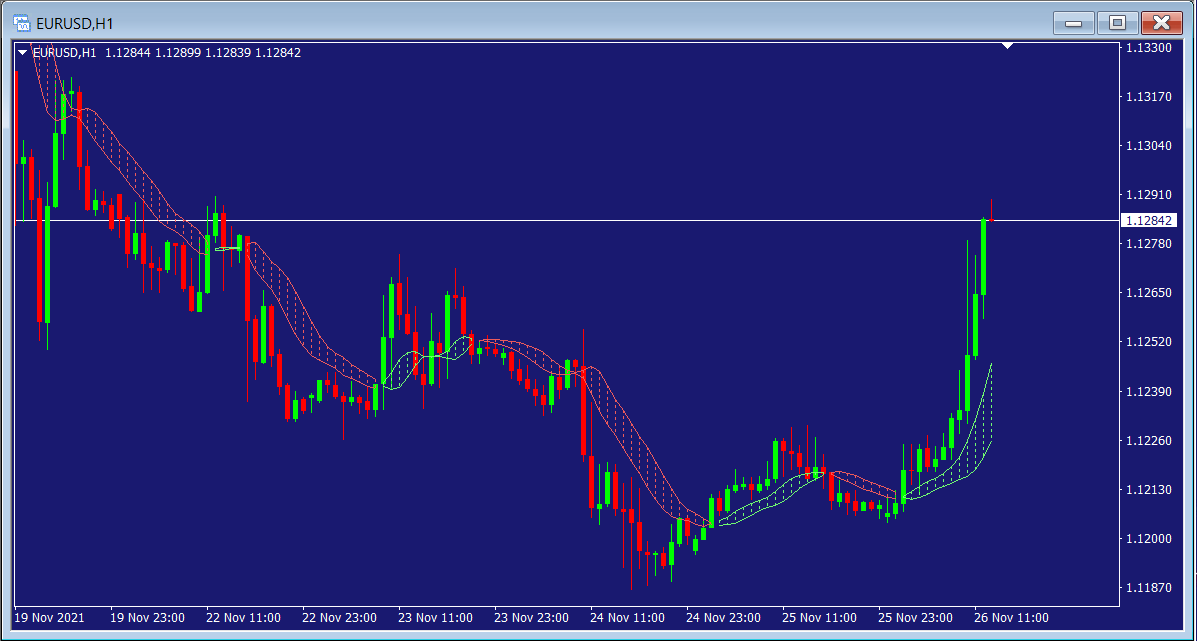Click the EURUSD,H1 title bar text
Viewport: 1197px width, 641px height.
(x=74, y=22)
